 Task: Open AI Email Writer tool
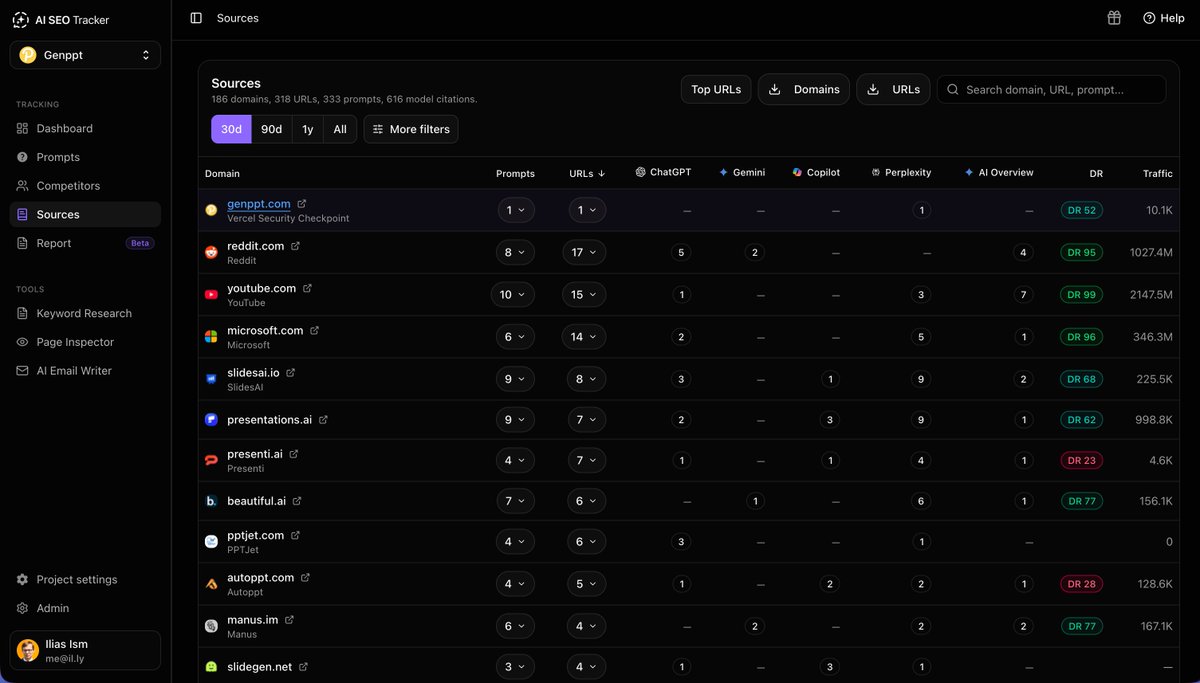85,371
